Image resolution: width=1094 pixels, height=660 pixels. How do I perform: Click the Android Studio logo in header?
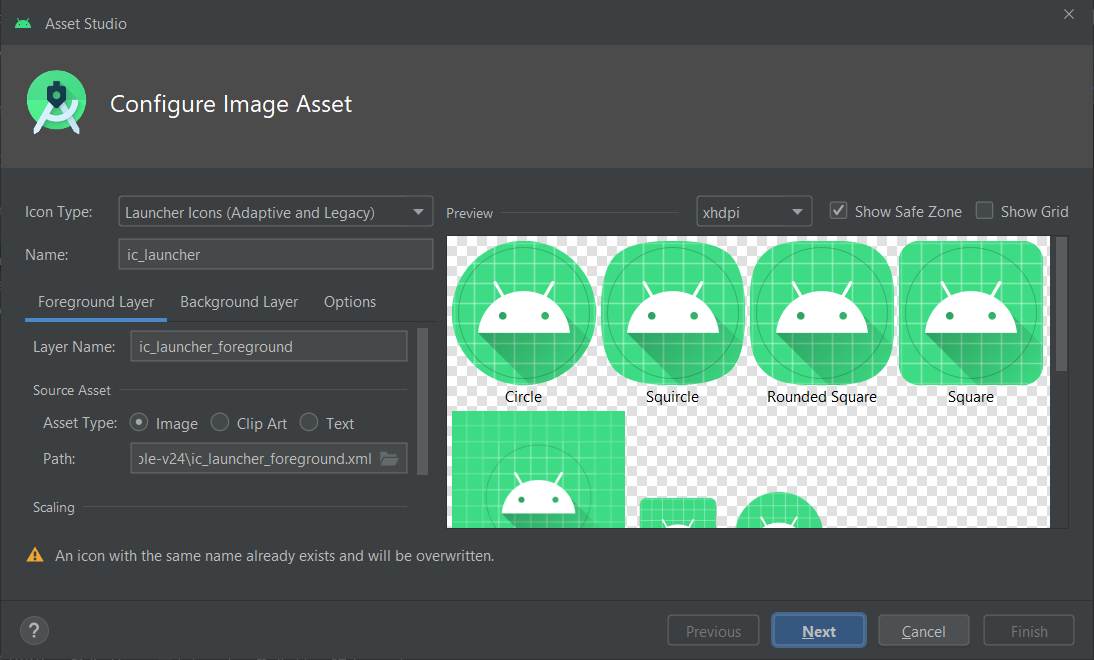[57, 102]
